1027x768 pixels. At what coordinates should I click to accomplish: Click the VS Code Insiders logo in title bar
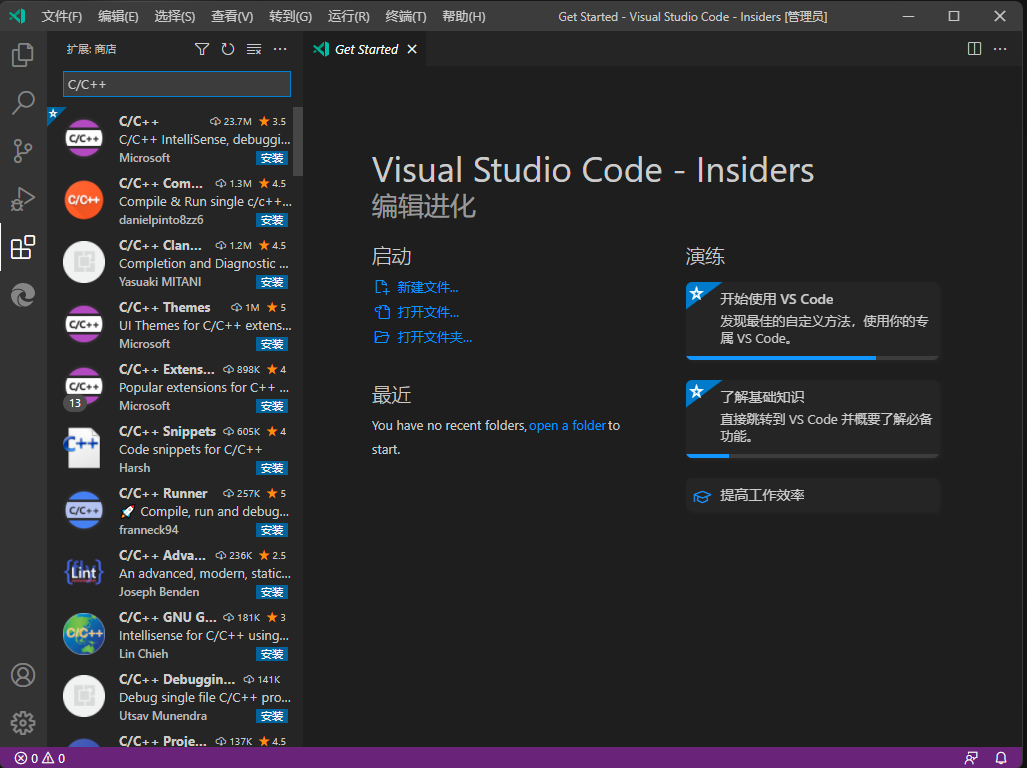(17, 16)
